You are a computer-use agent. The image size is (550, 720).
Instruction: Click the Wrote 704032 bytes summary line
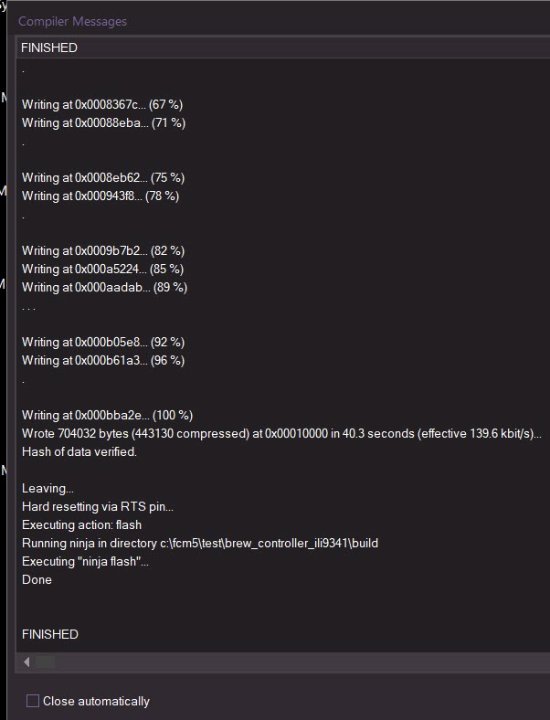[282, 433]
